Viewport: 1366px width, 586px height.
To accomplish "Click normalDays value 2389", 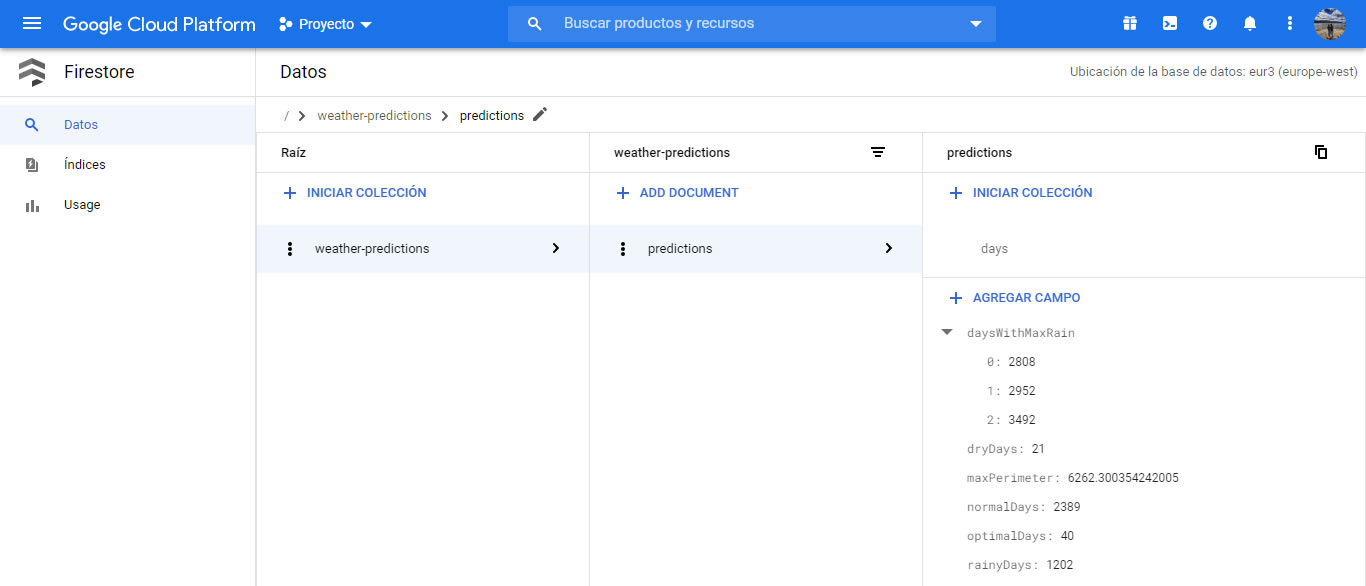I will click(x=1066, y=507).
